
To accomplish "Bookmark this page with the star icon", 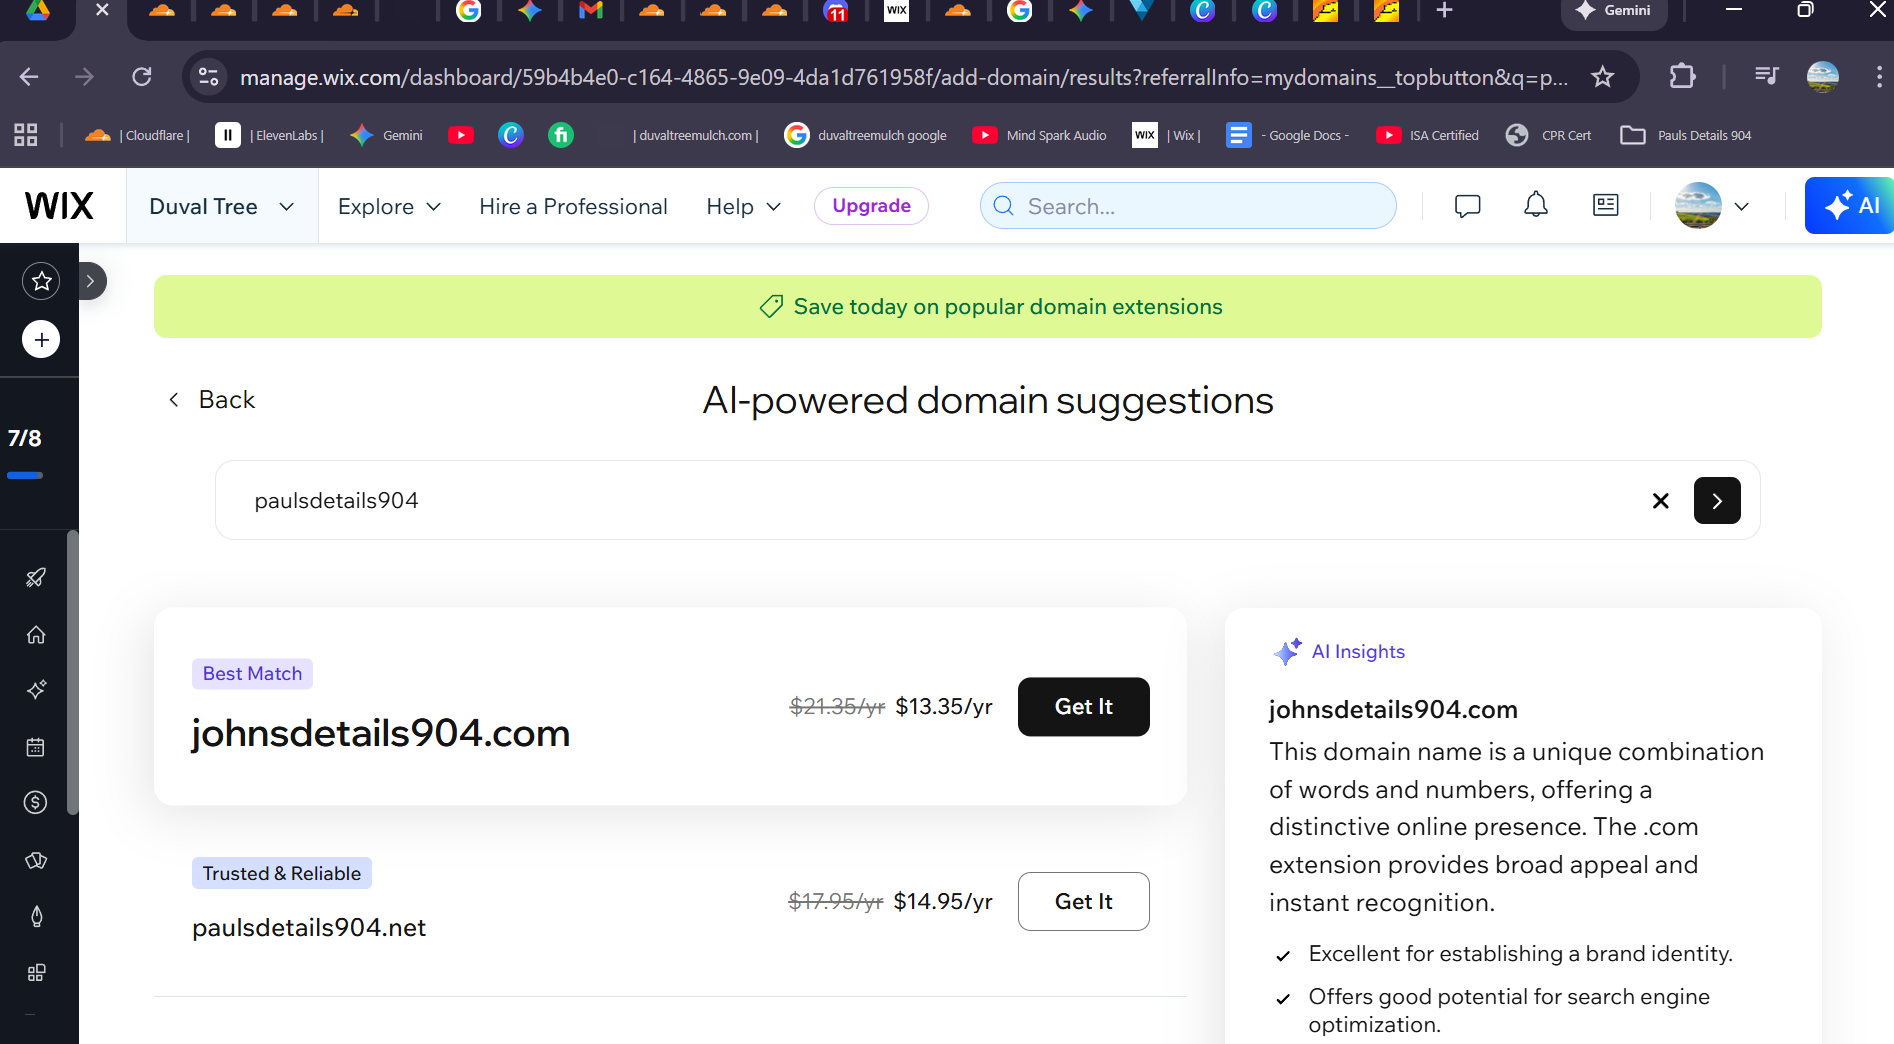I will [1603, 77].
